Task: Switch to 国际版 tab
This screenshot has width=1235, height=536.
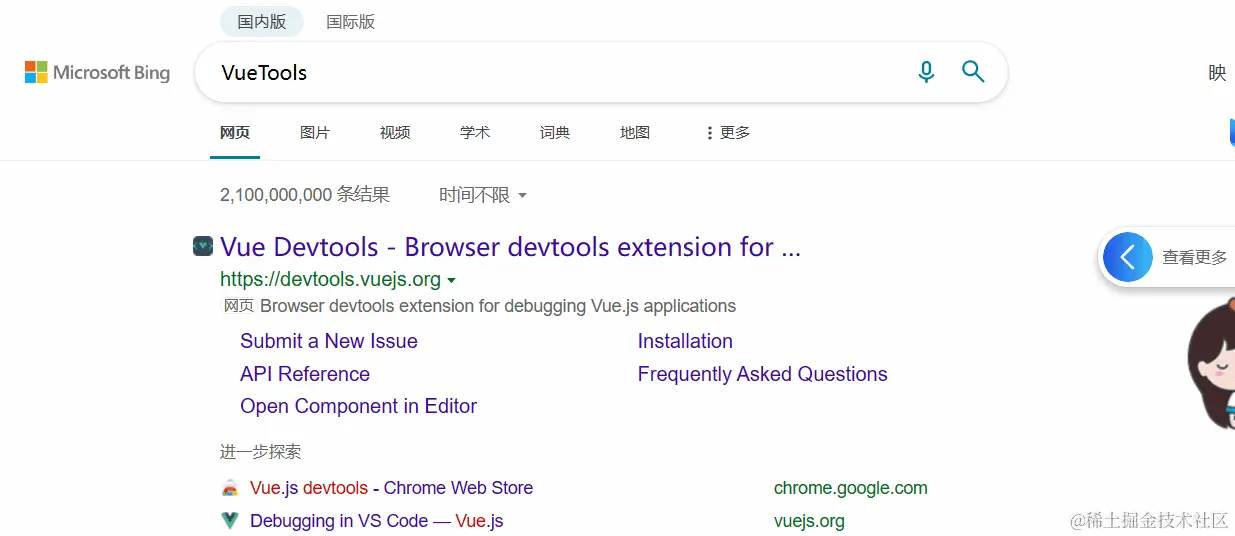Action: pos(351,21)
